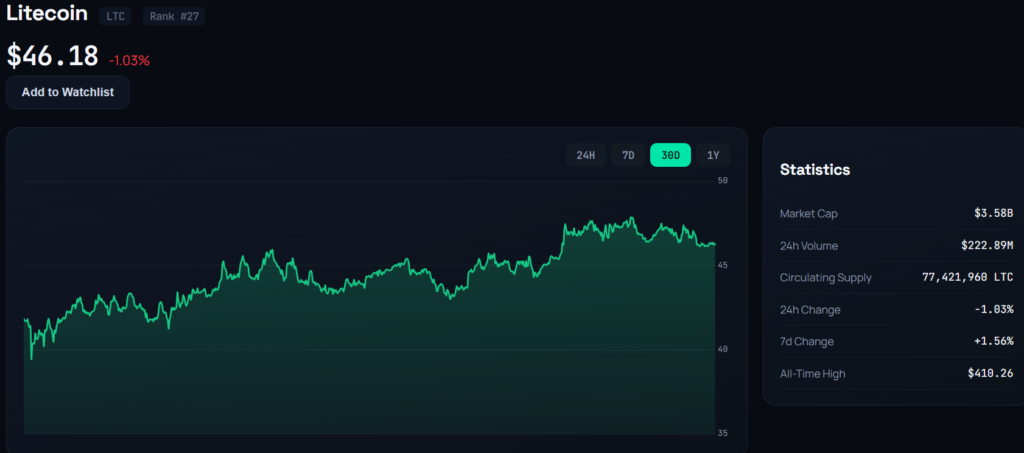Switch chart to 24H range

click(x=586, y=155)
